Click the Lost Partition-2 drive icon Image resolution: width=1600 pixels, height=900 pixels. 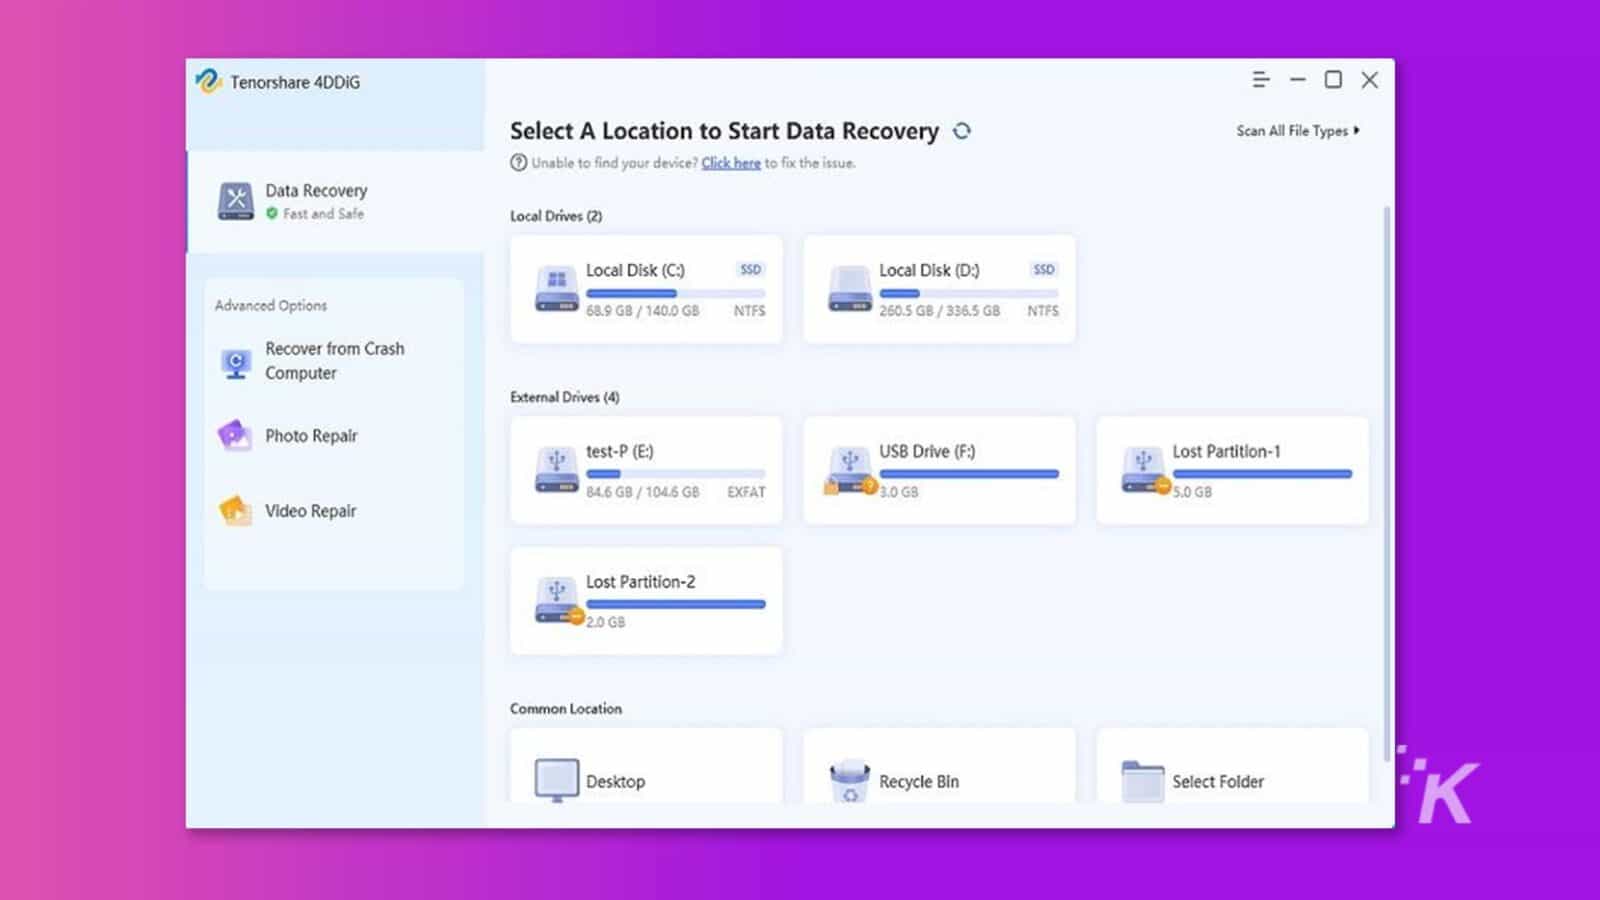pyautogui.click(x=558, y=601)
